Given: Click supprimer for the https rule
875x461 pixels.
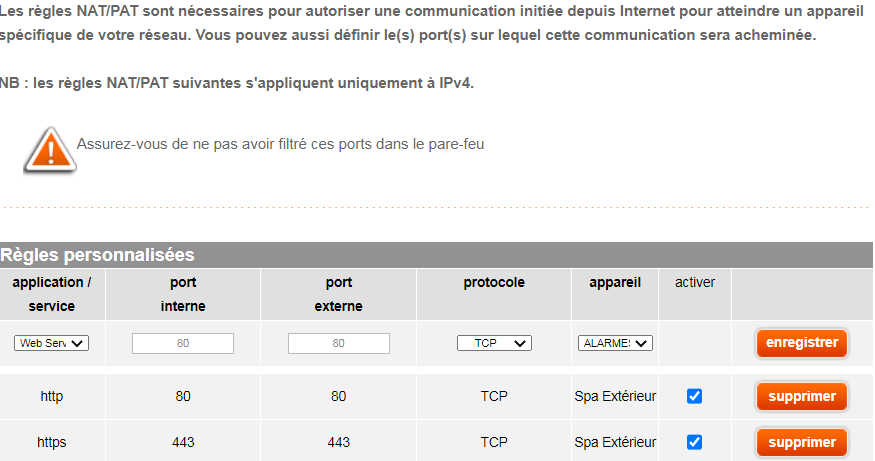Looking at the screenshot, I should [x=802, y=442].
